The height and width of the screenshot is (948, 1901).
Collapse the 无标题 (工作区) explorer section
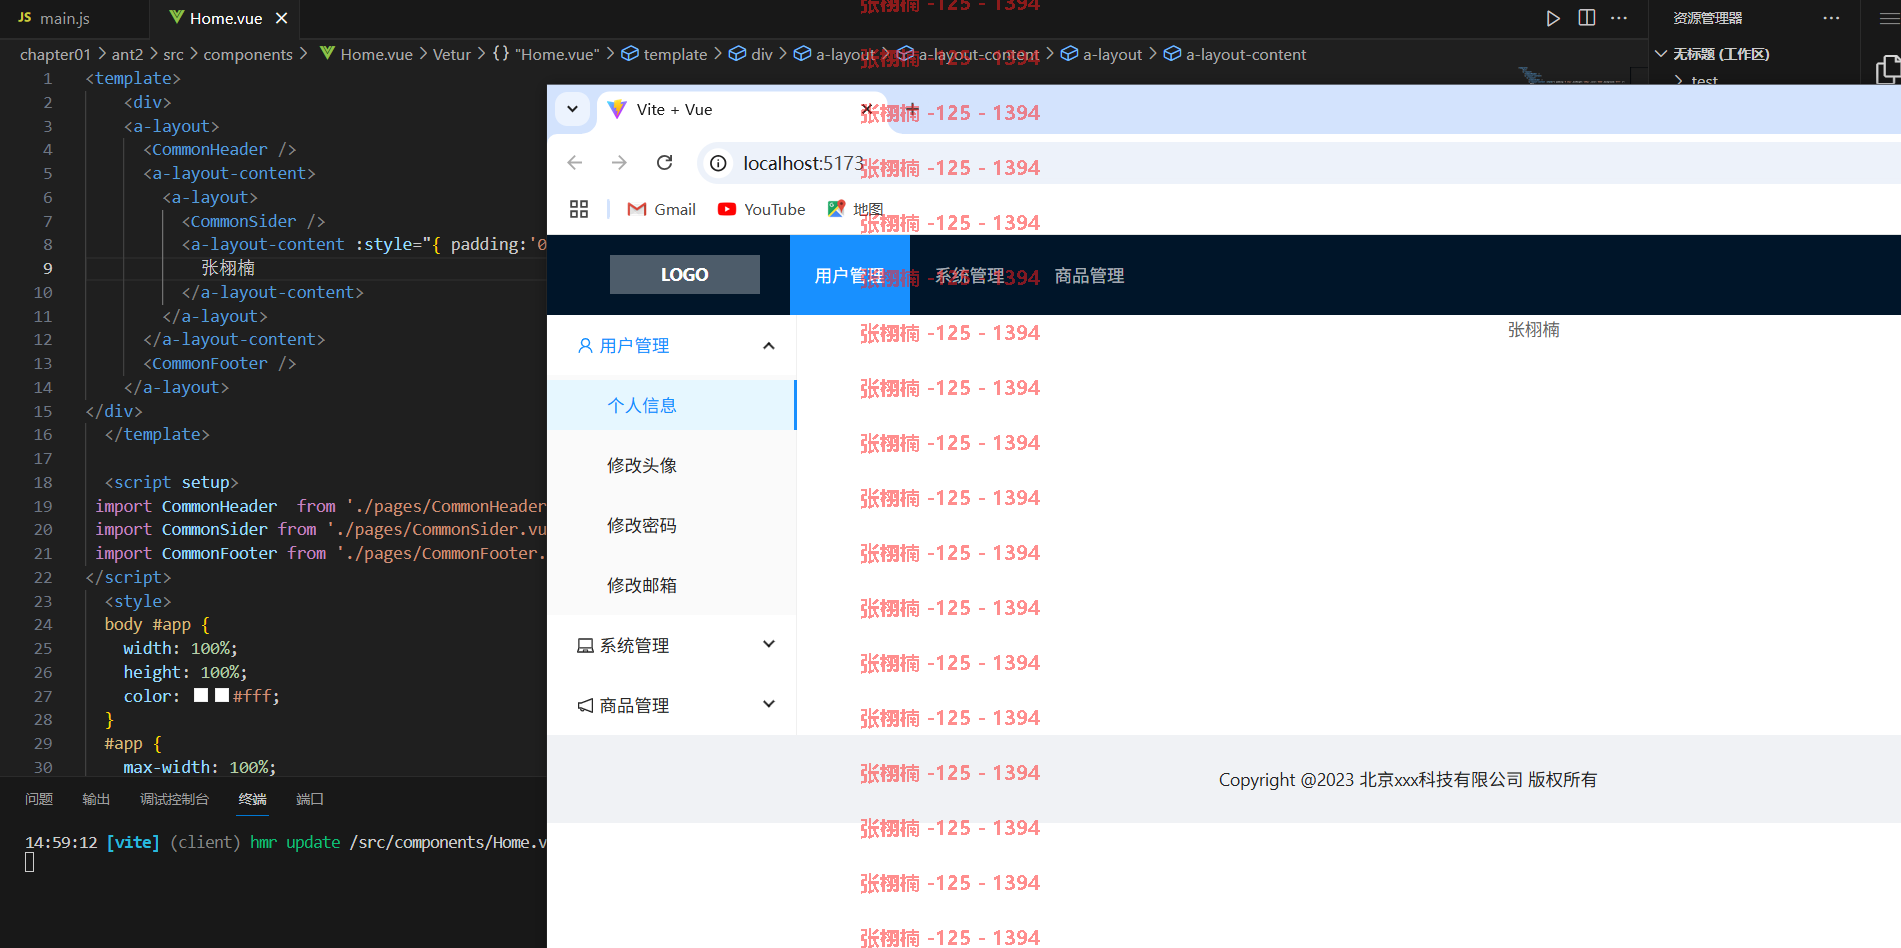[1661, 54]
